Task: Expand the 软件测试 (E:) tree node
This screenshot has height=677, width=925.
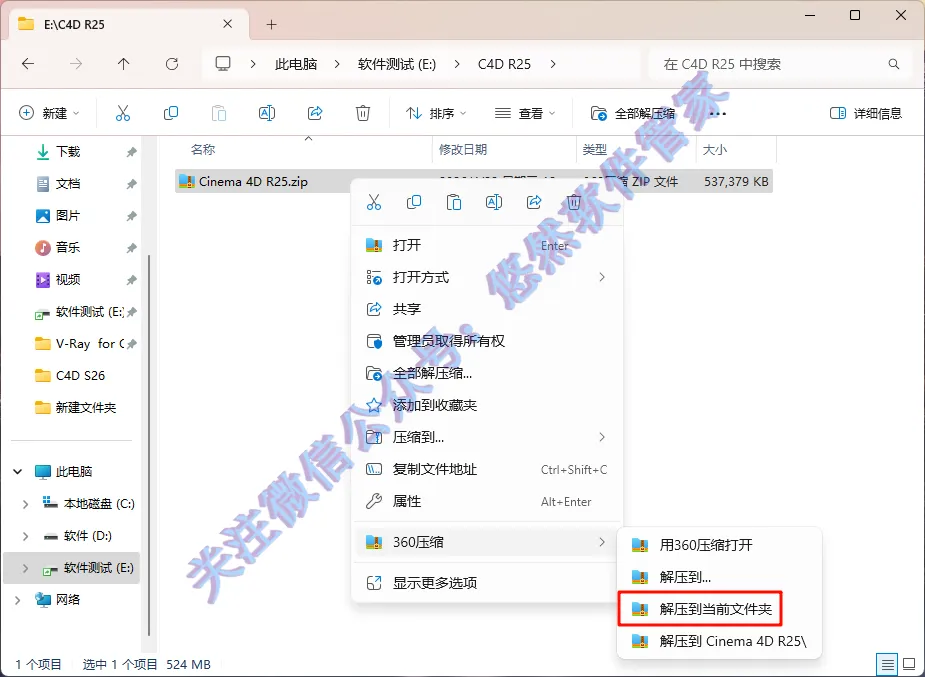Action: [x=25, y=568]
